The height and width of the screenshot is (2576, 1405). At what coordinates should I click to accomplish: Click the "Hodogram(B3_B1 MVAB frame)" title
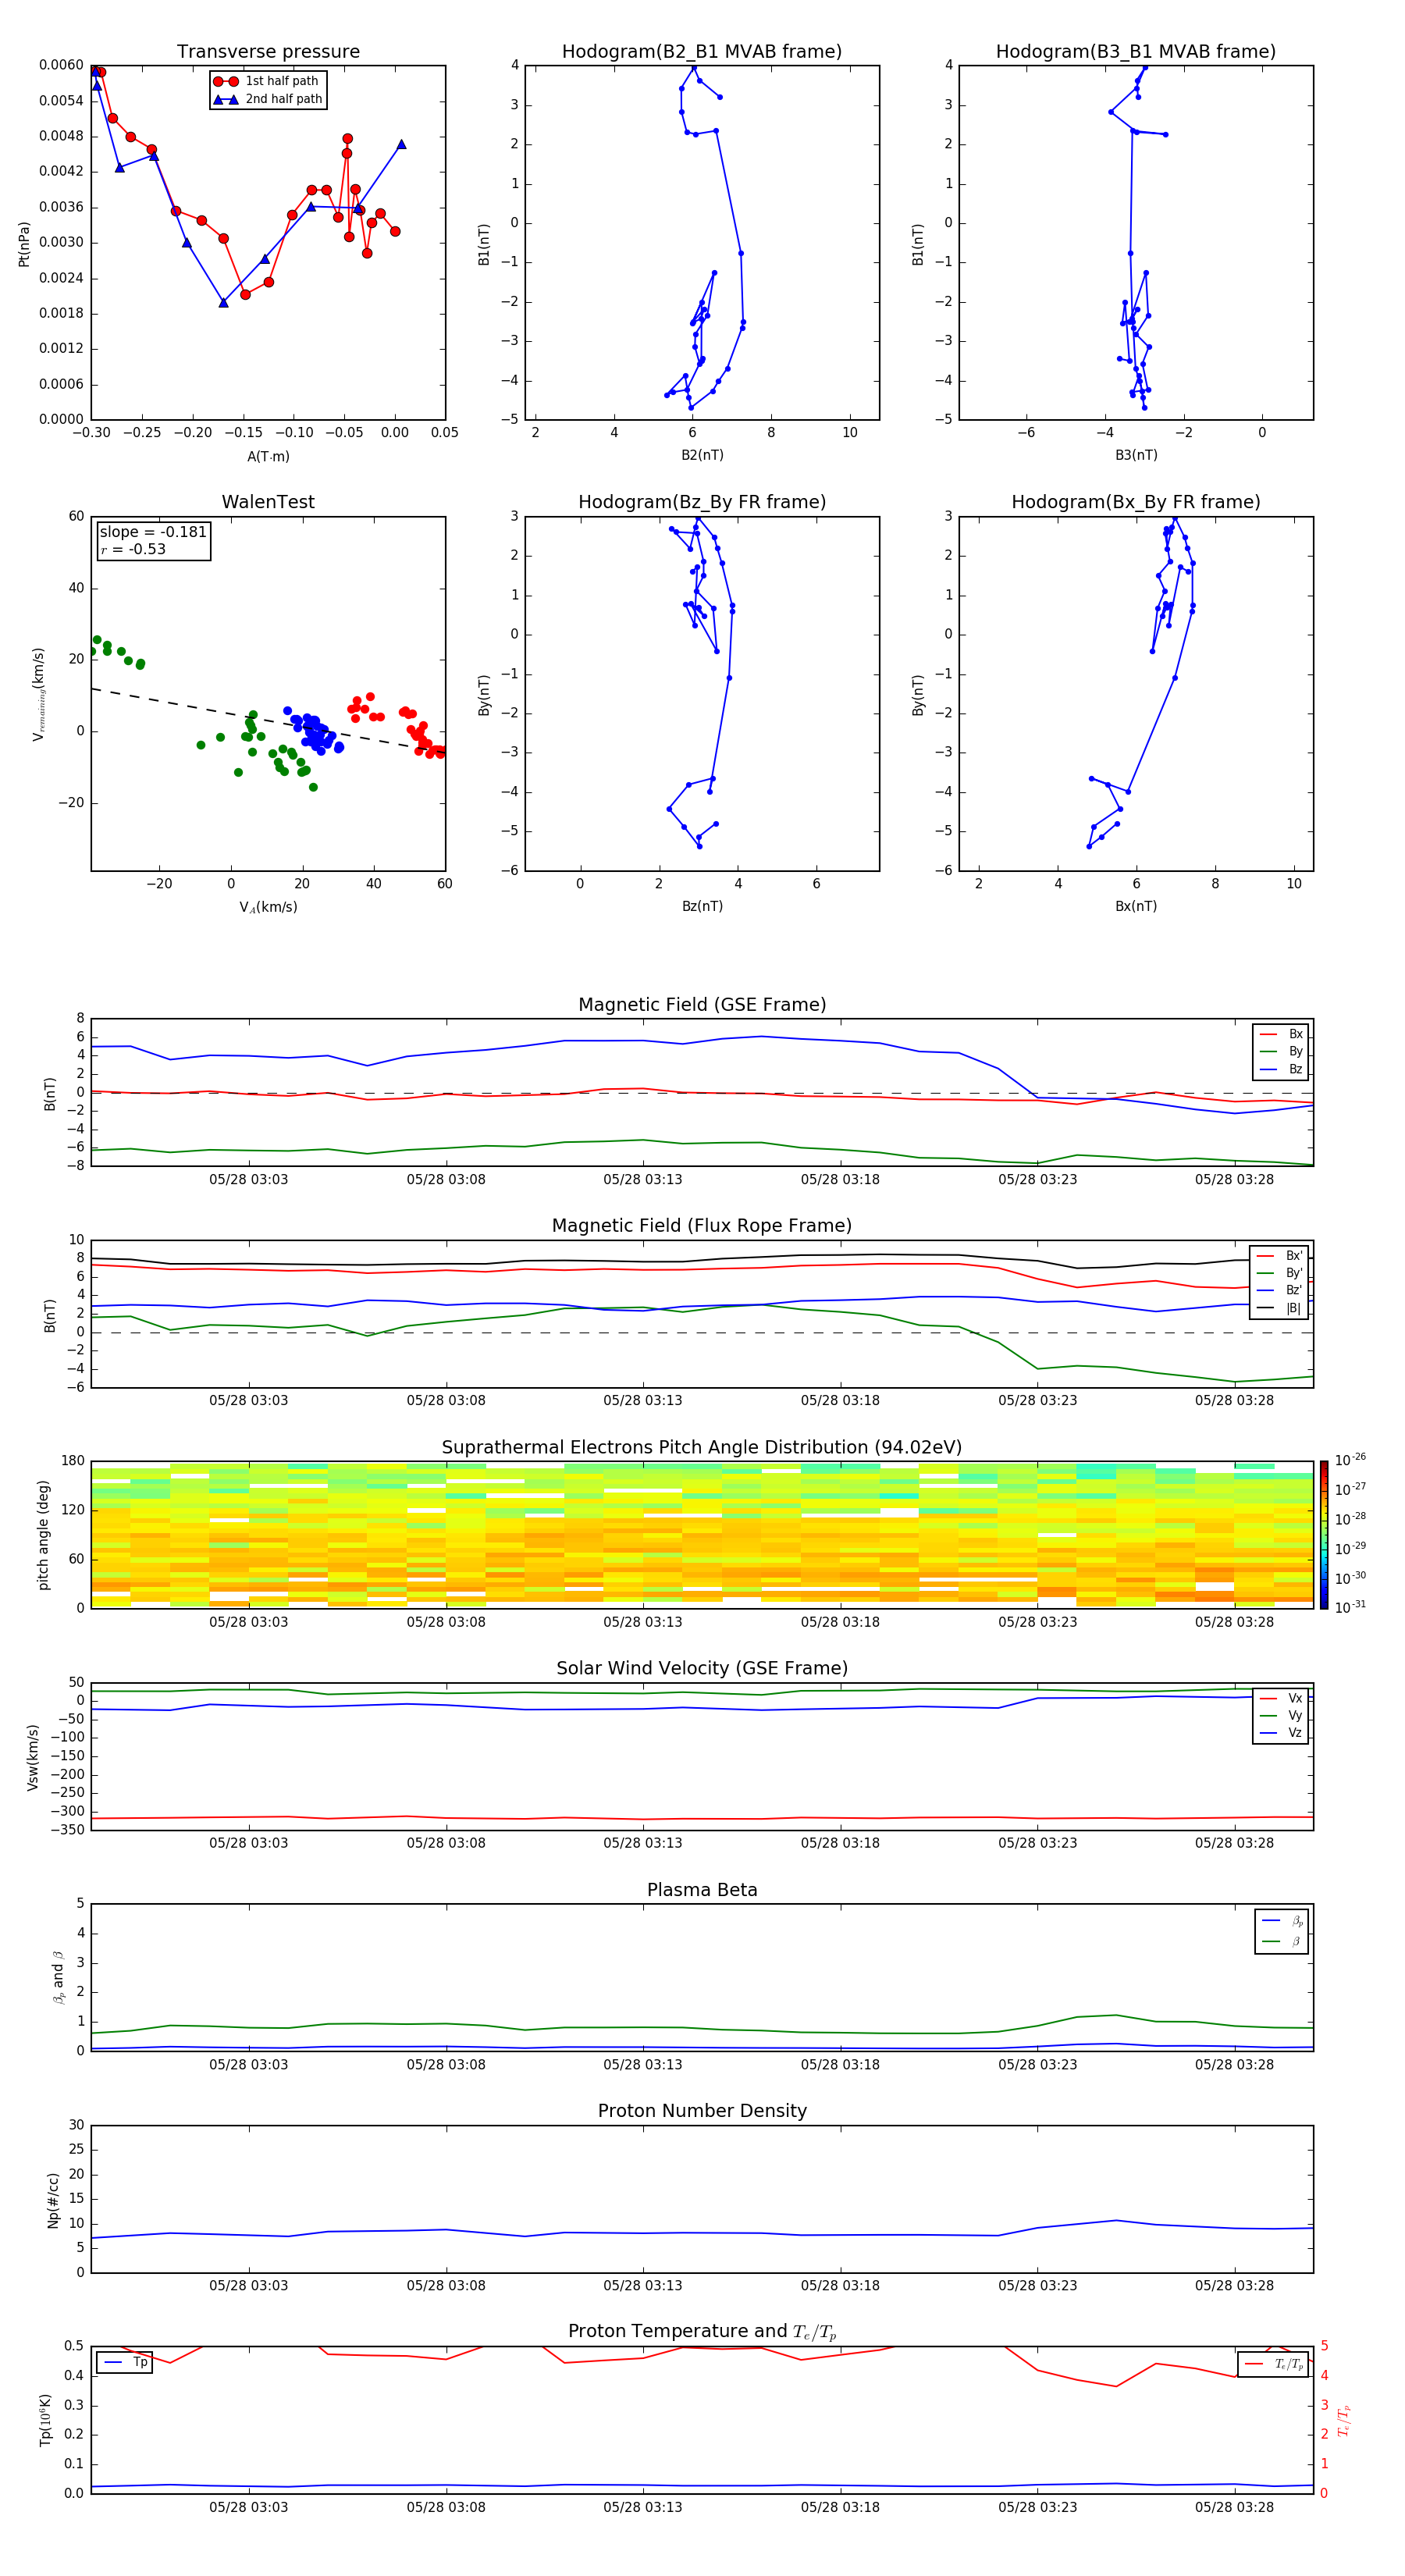[x=1136, y=52]
